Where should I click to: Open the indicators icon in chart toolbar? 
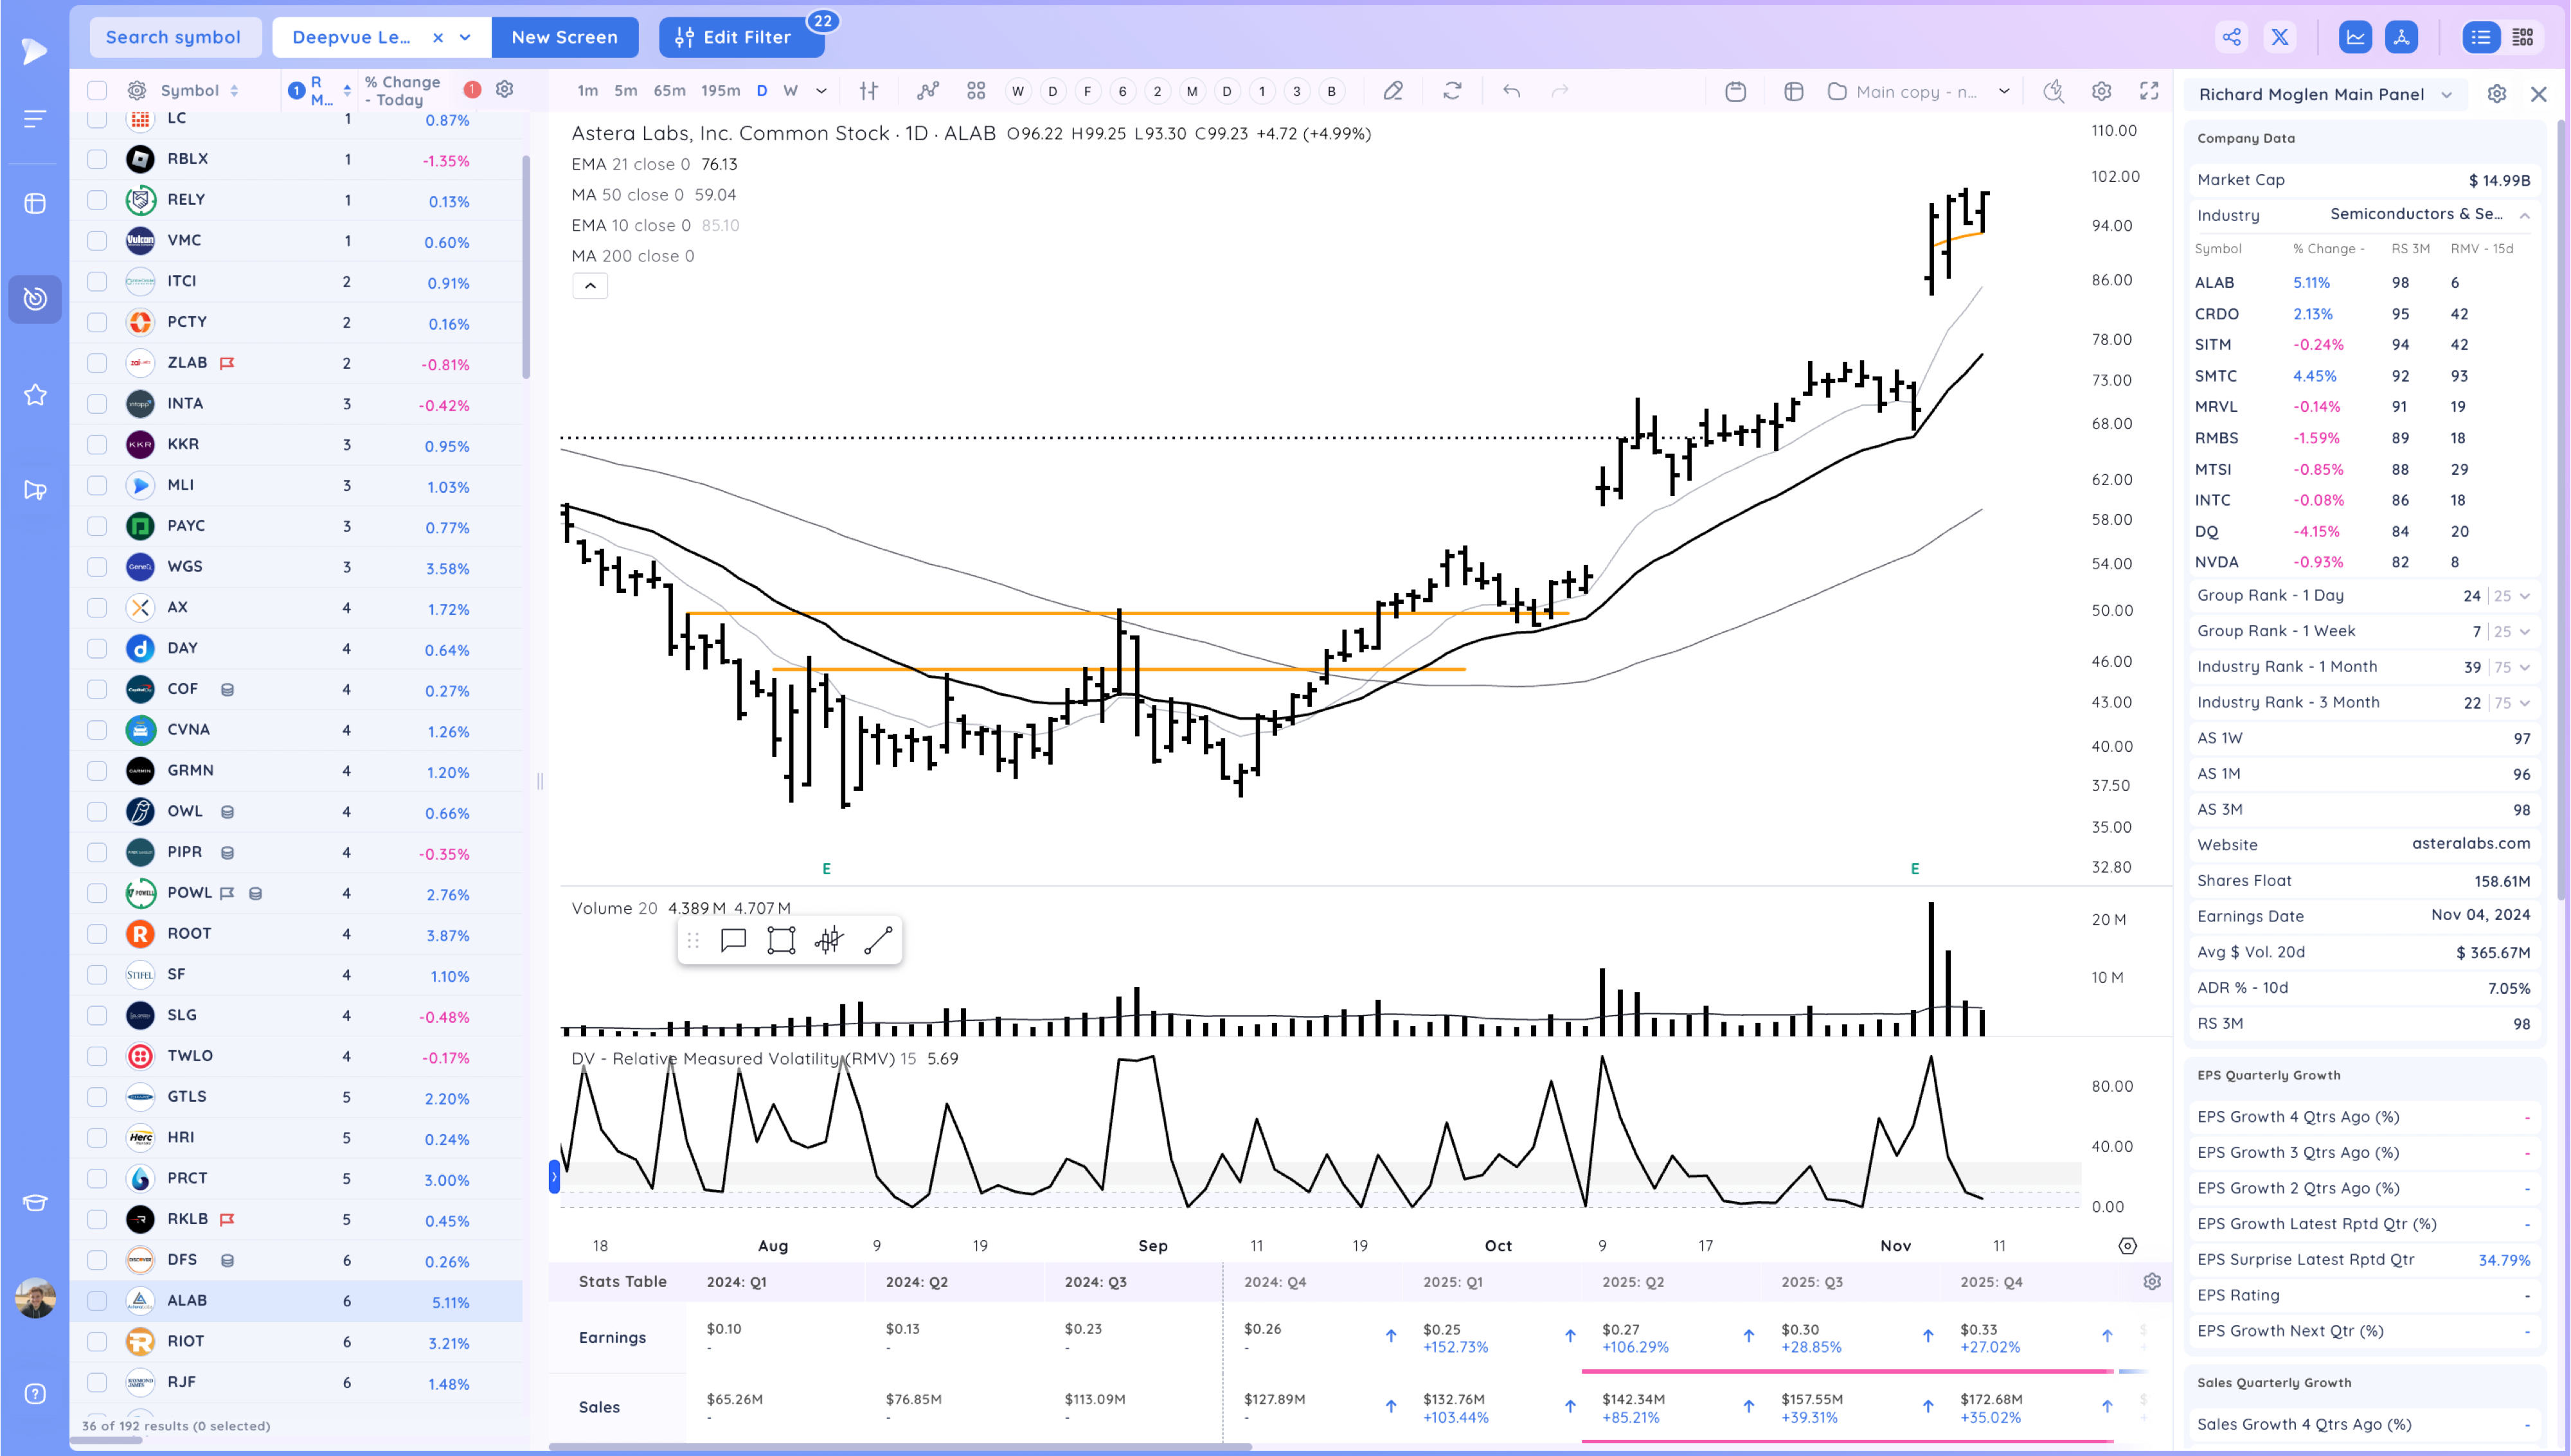click(928, 91)
